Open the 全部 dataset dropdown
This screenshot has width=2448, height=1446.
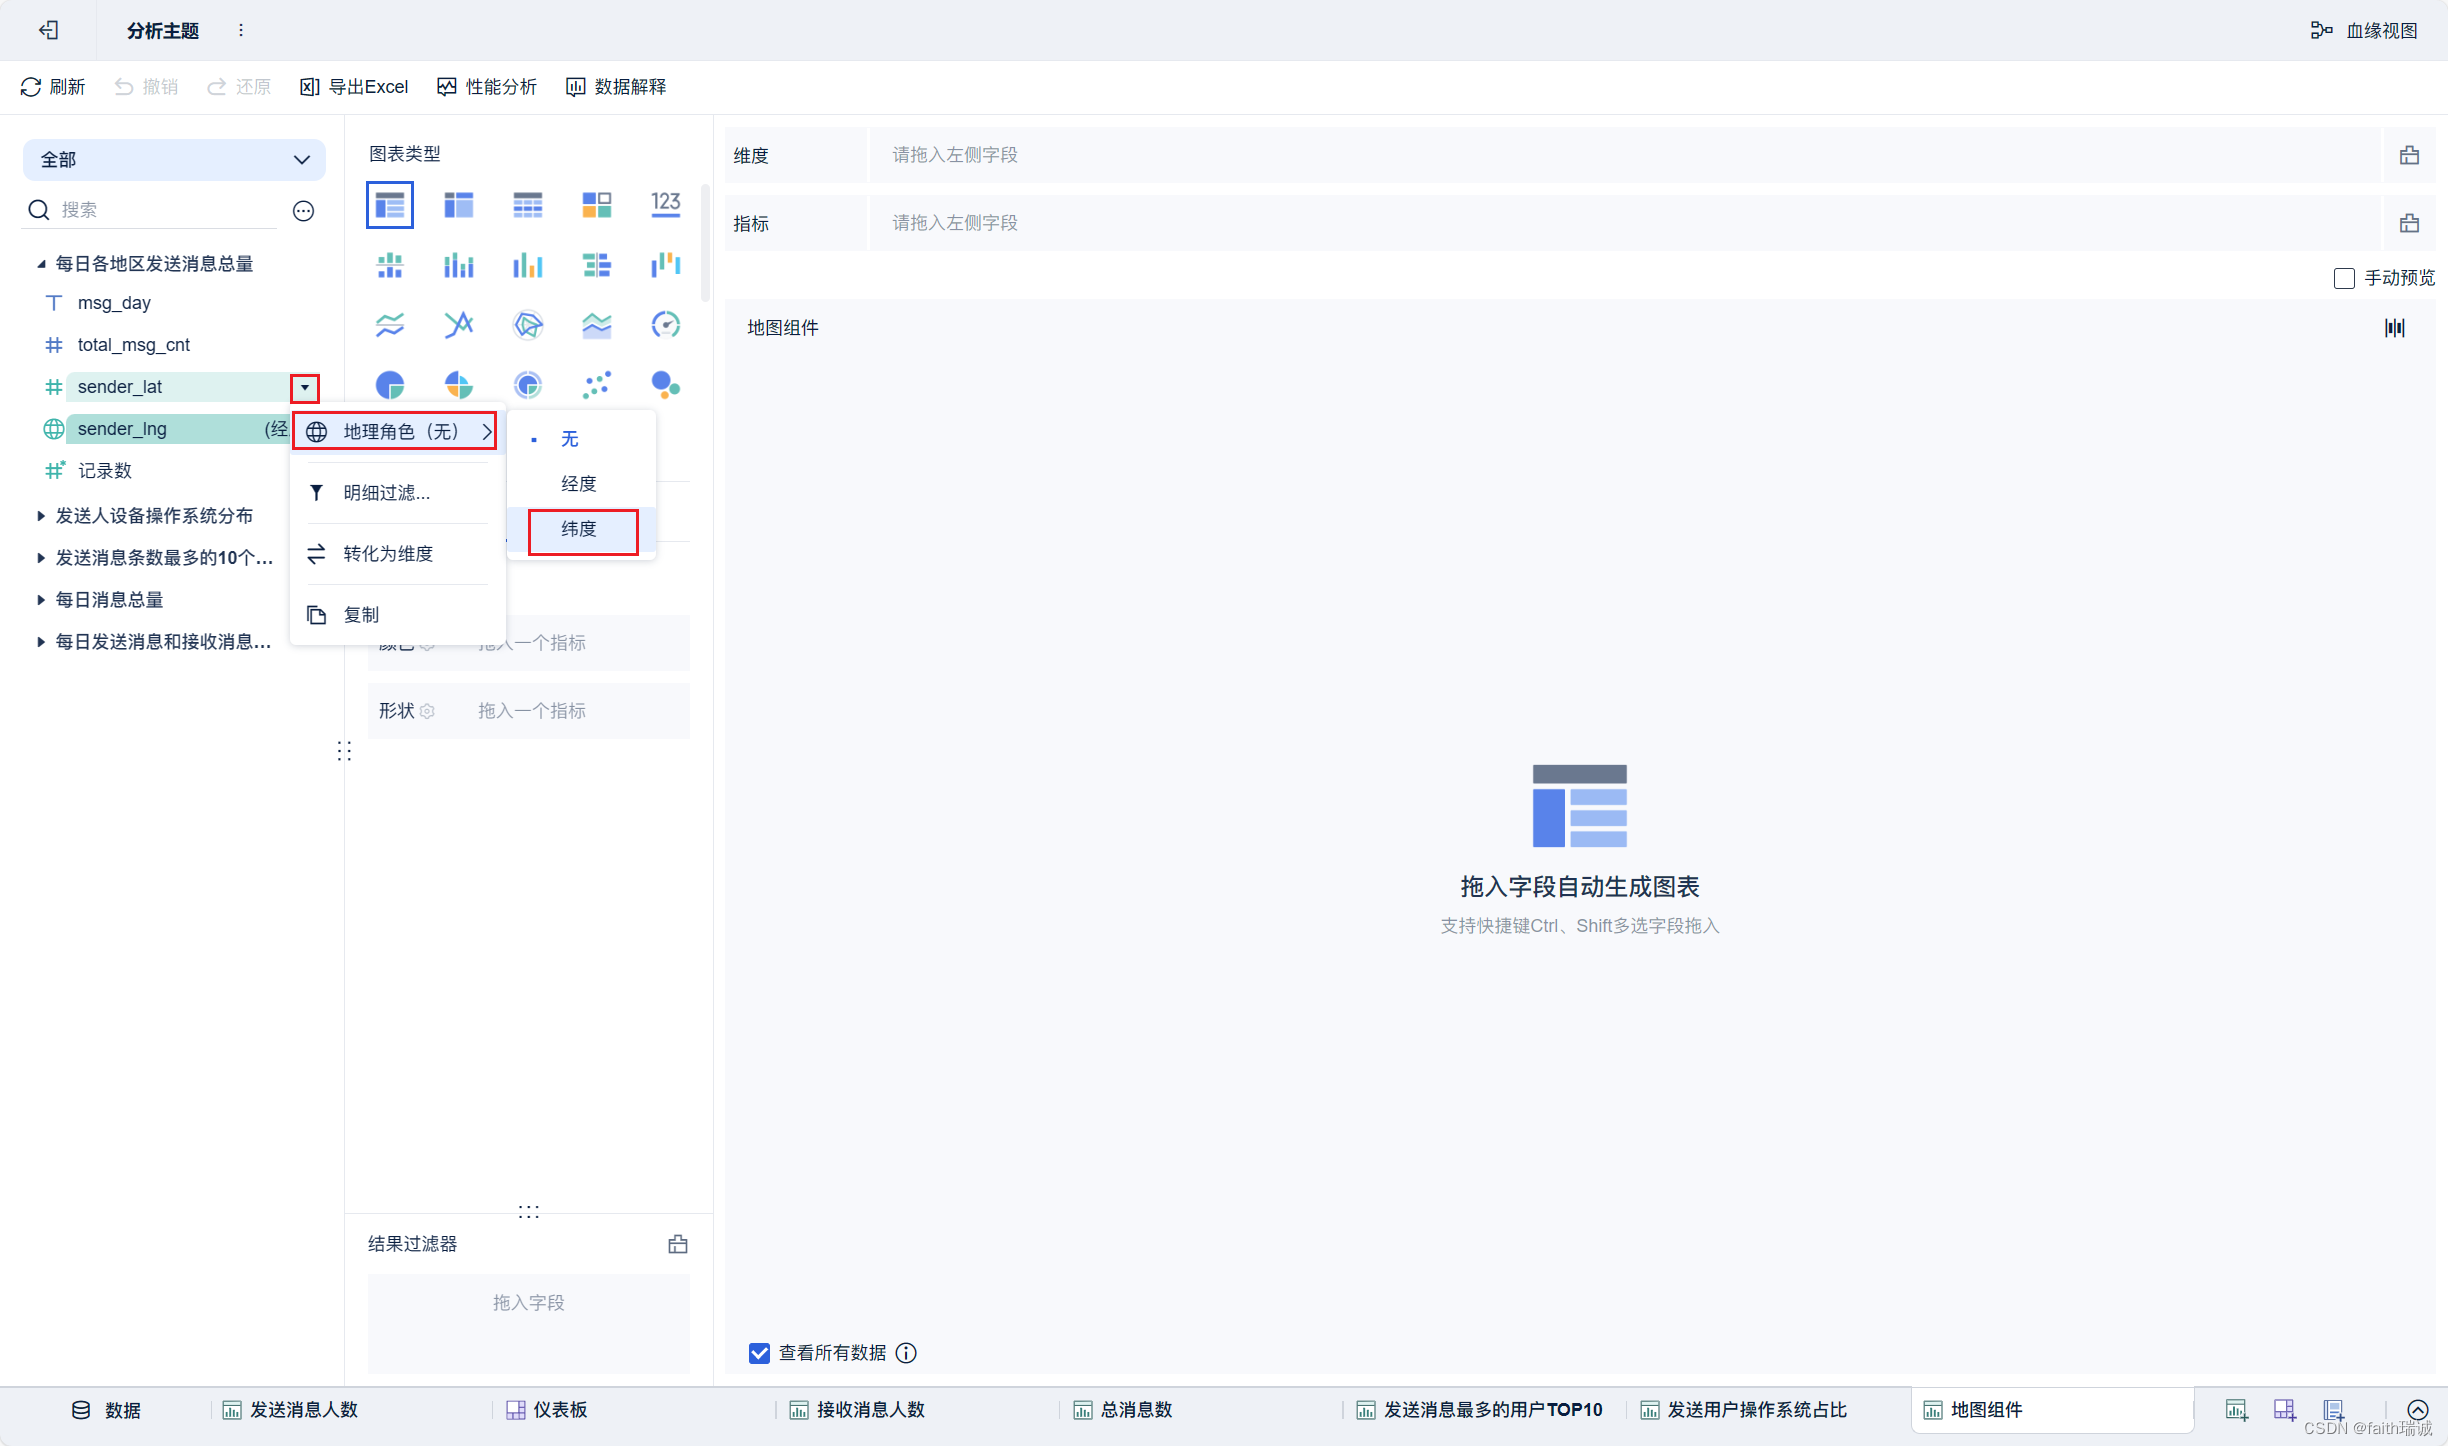point(174,160)
